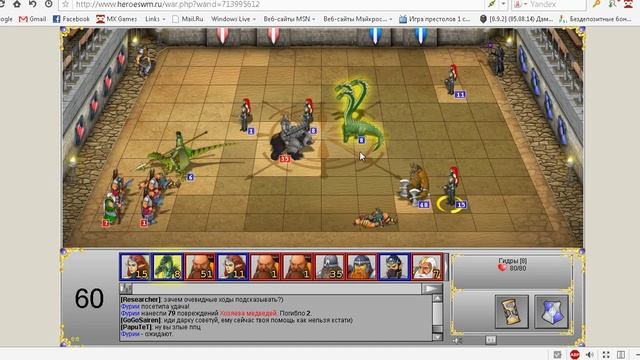Click the fury stack labeled 1
This screenshot has height=360, width=640.
pyautogui.click(x=245, y=116)
